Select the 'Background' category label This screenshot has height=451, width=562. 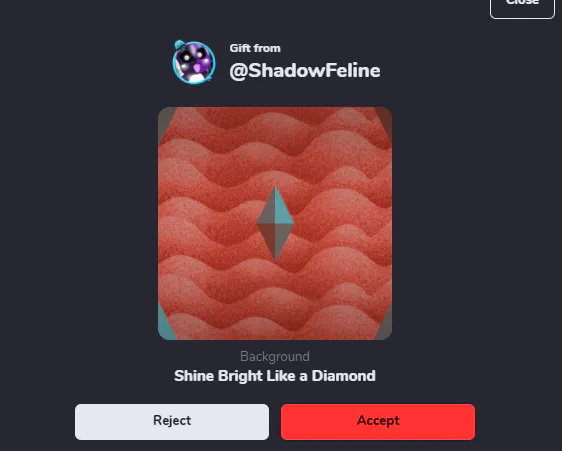[275, 356]
